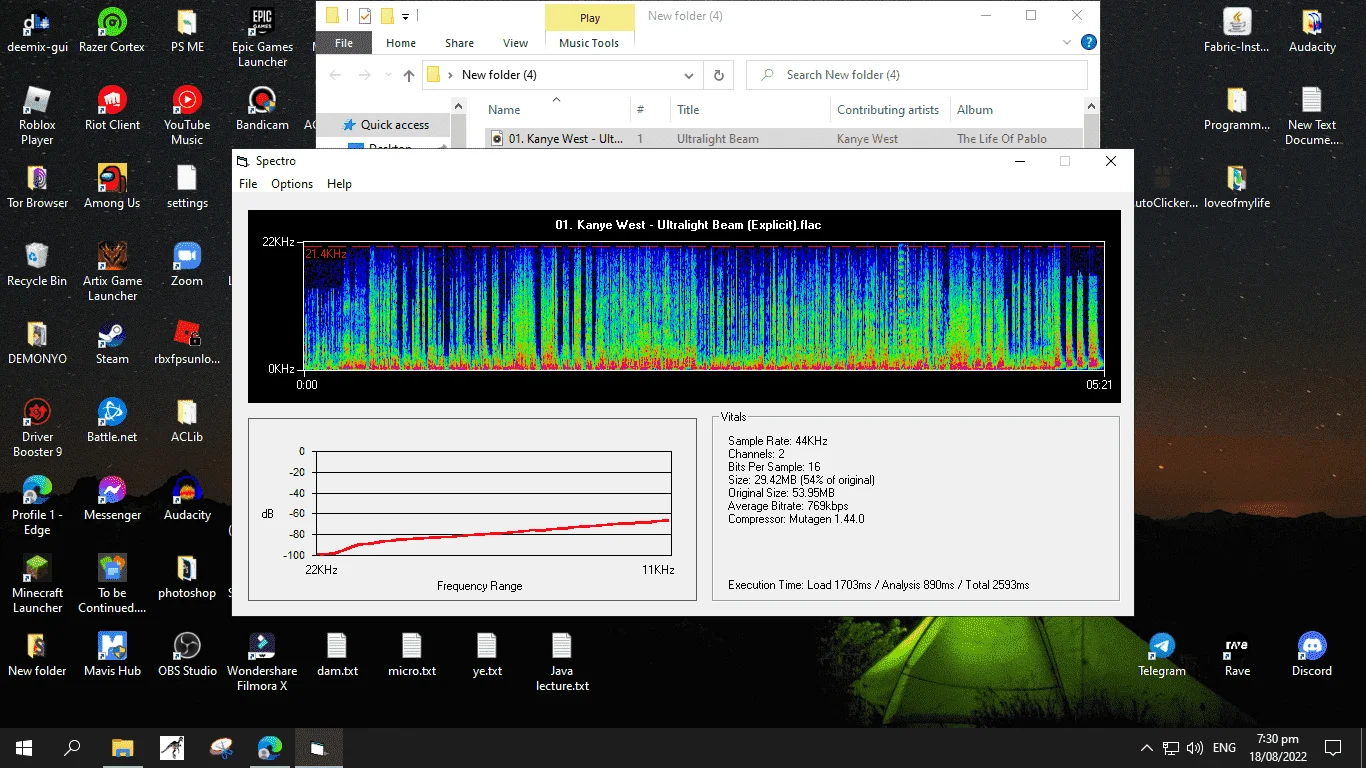Select the Minecraft Launcher desktop icon

point(37,583)
